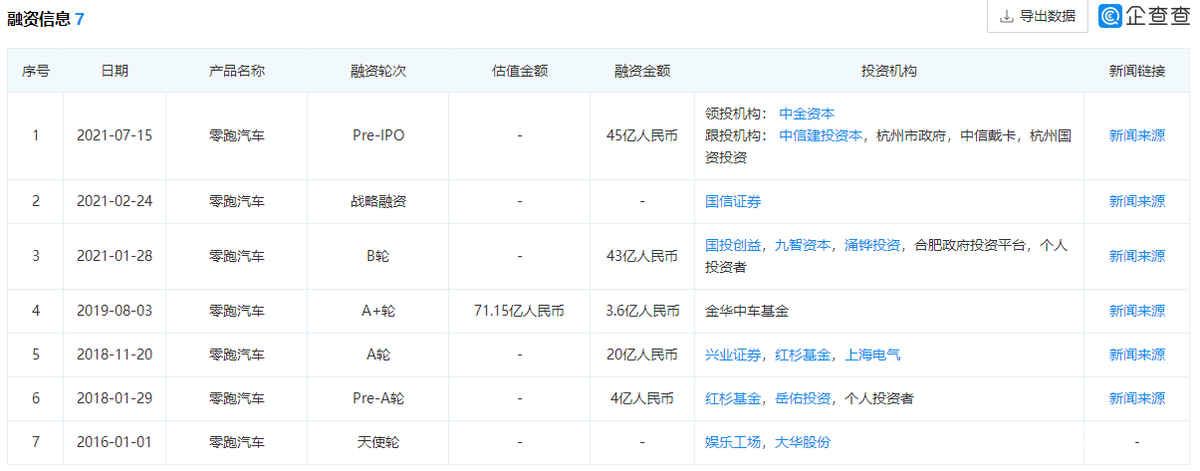This screenshot has width=1200, height=471.
Task: Click the 新闻链接 column header
Action: coord(1137,71)
